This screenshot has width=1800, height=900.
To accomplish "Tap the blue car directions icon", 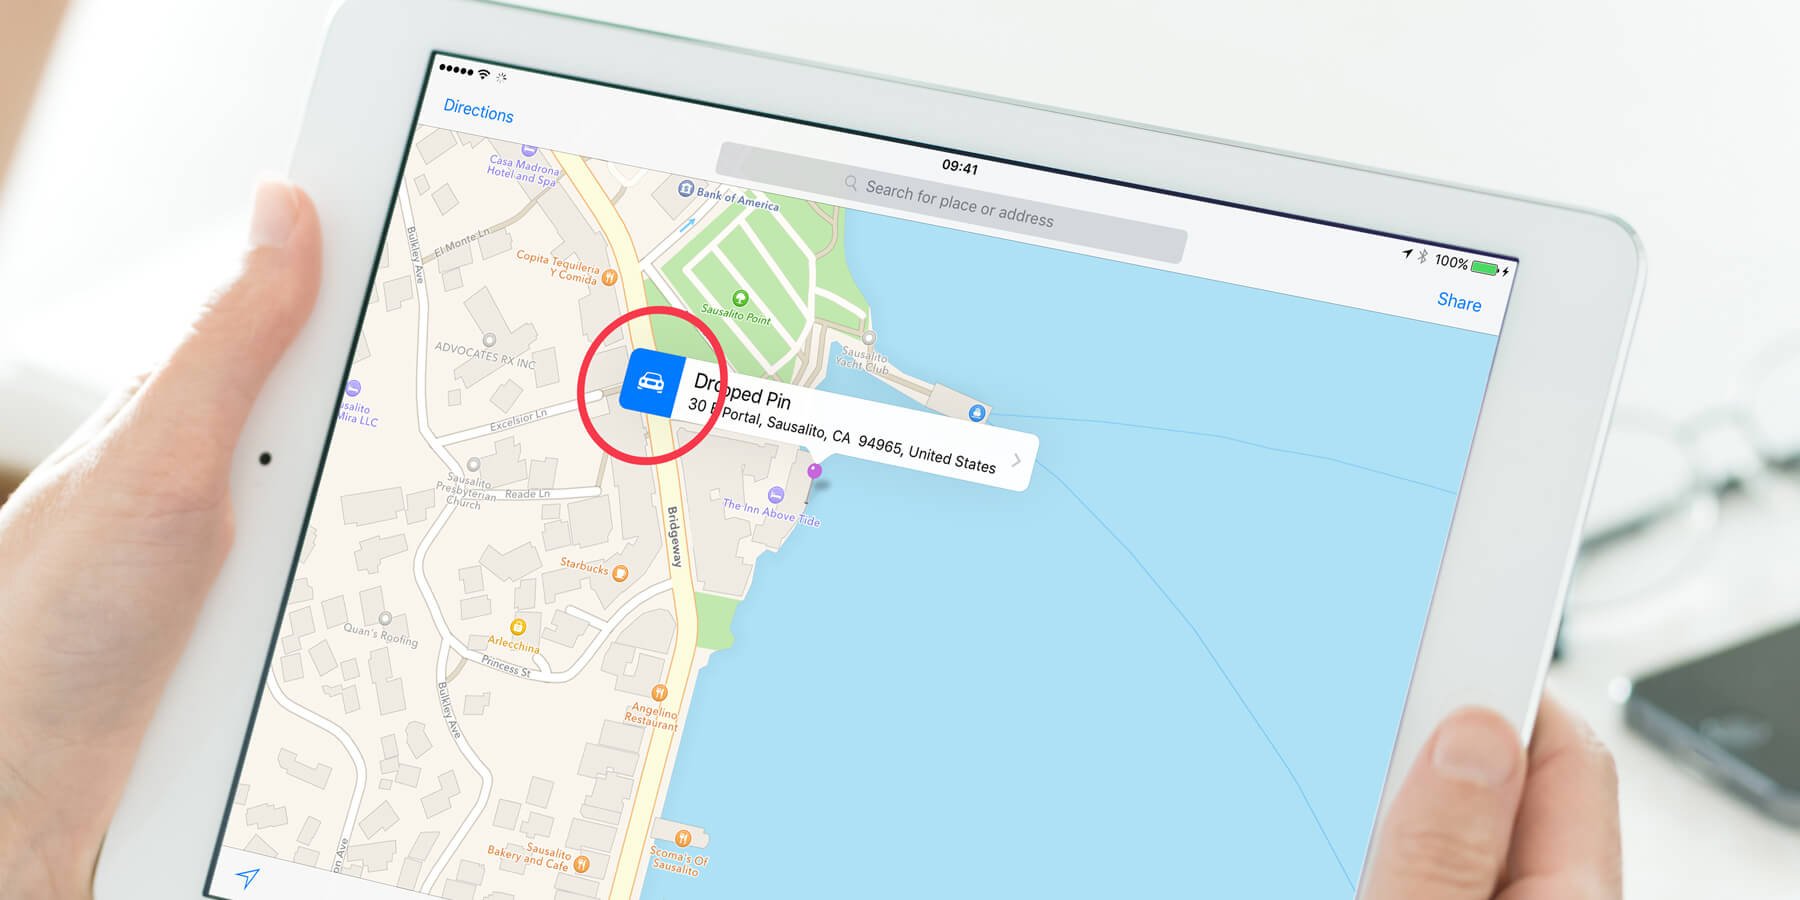I will [x=652, y=382].
